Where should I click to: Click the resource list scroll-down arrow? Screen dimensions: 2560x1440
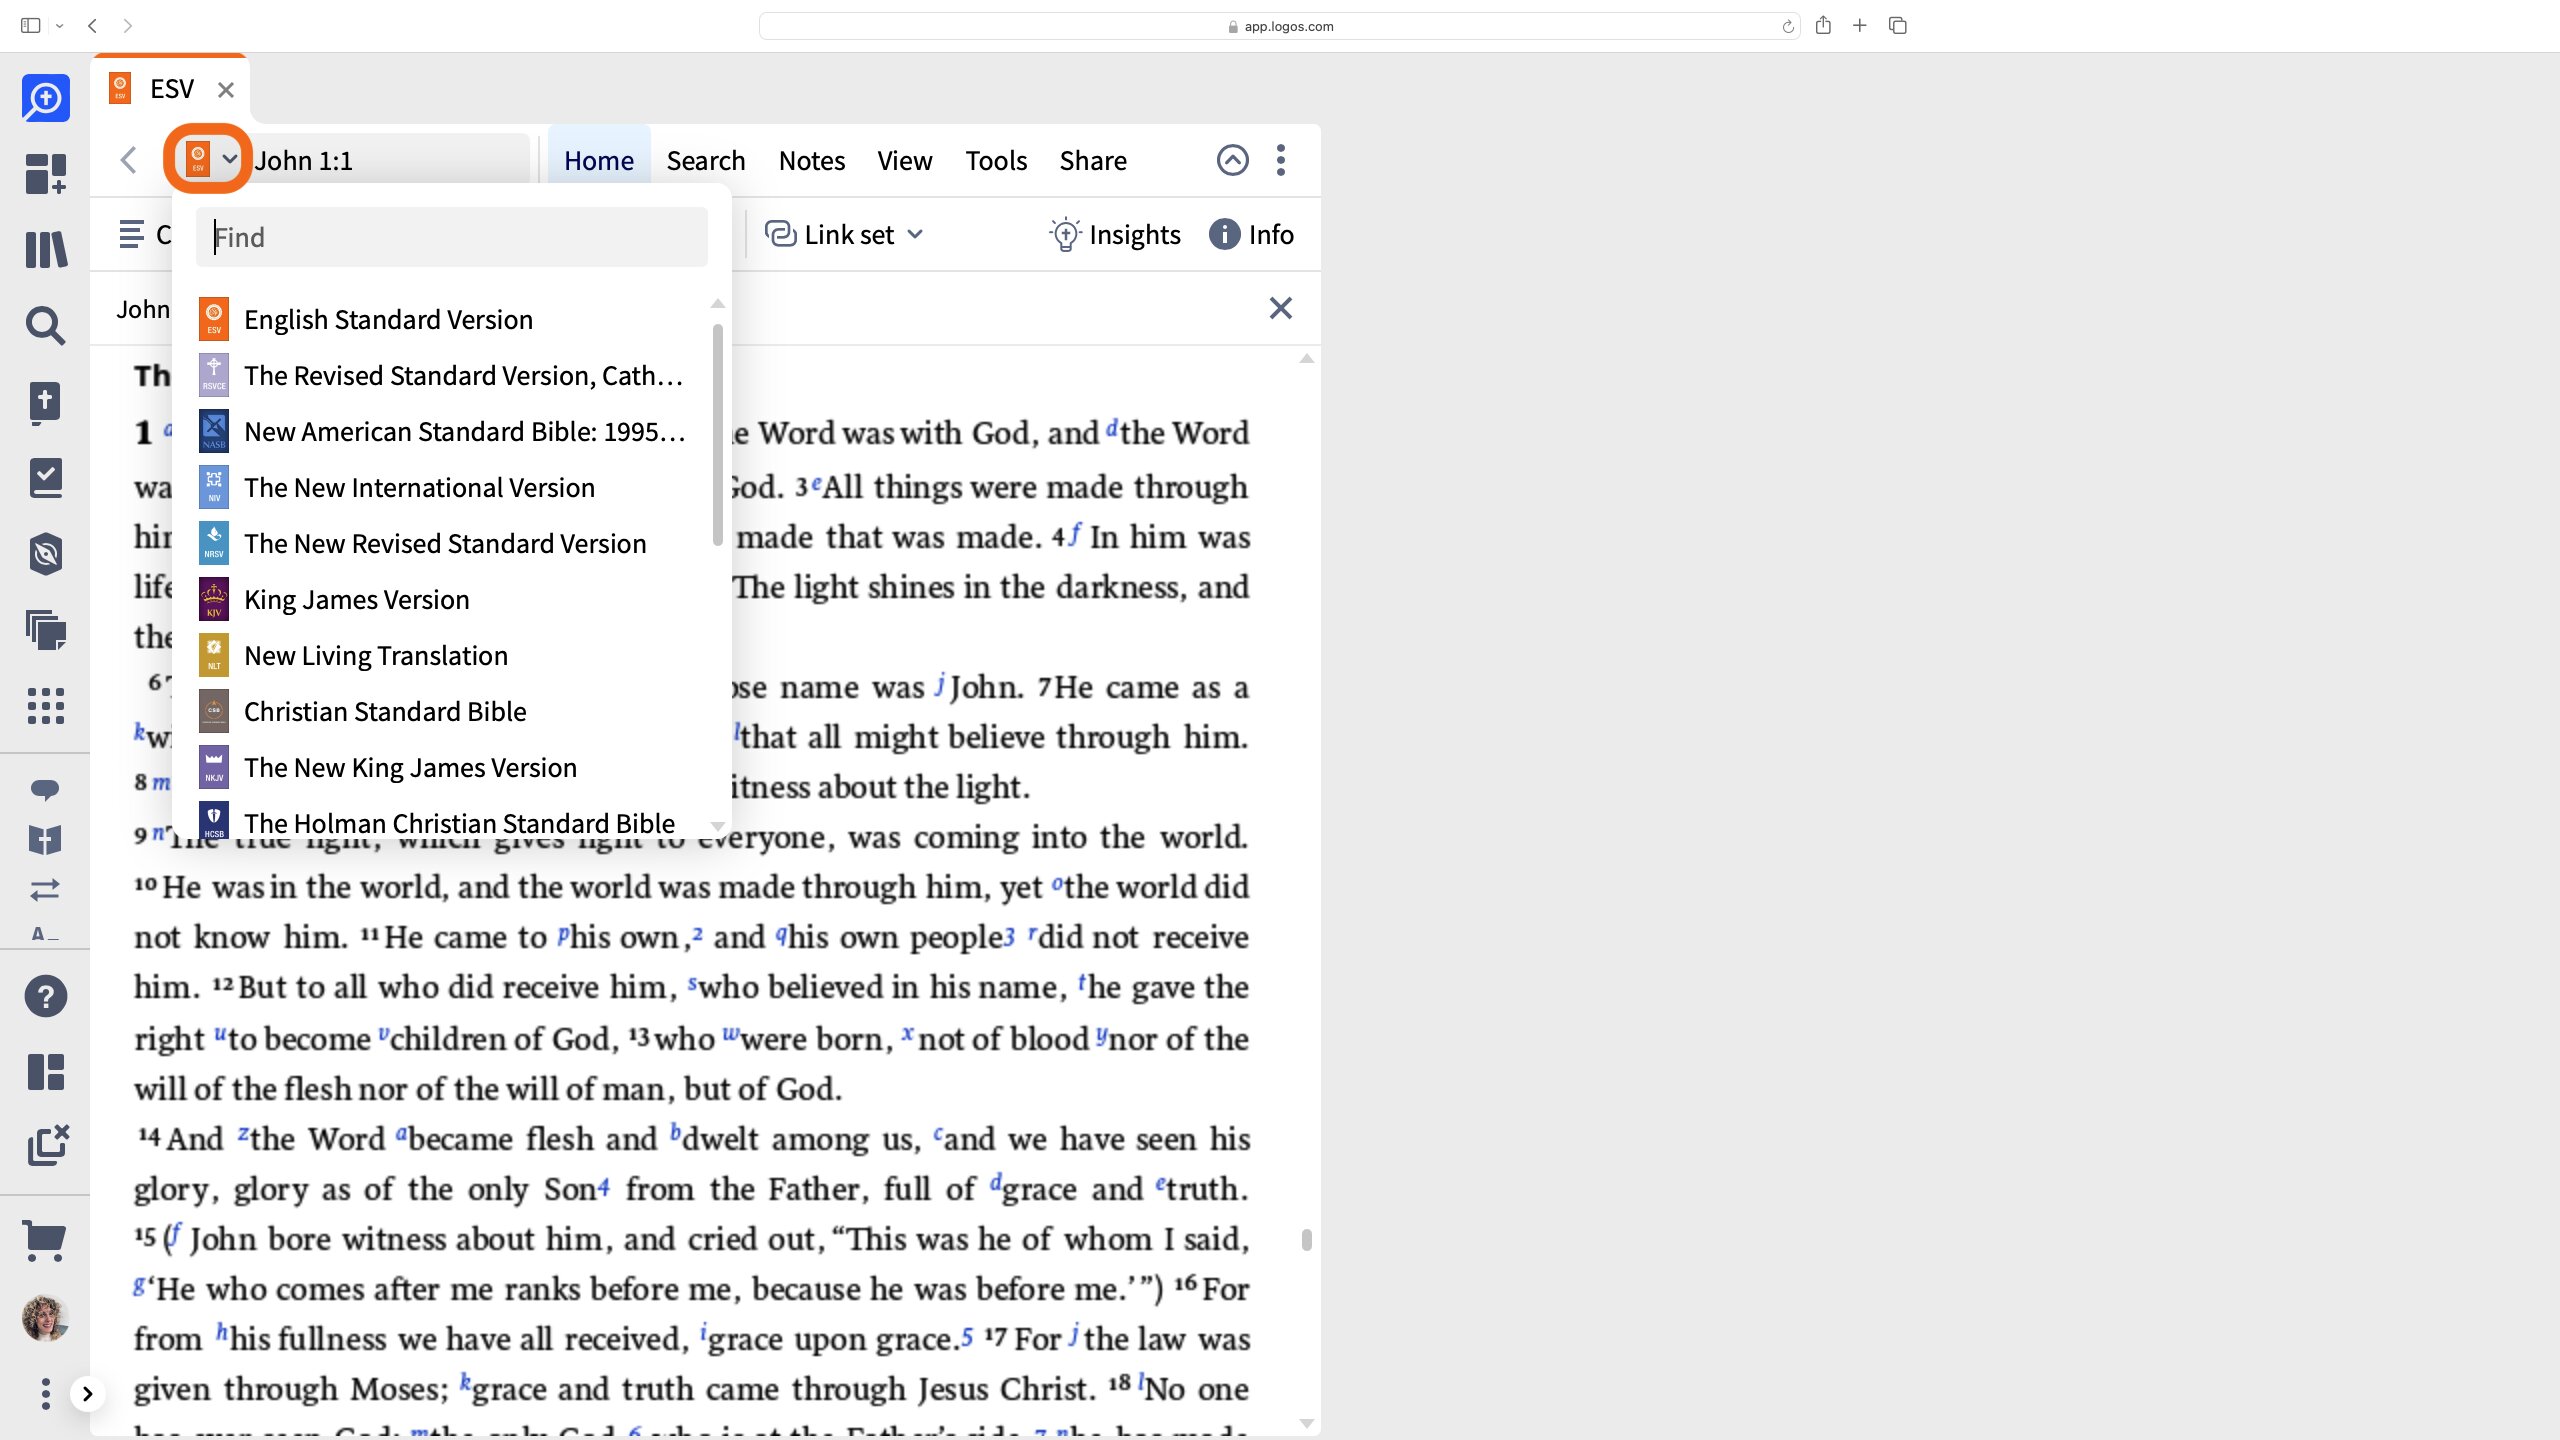pos(717,826)
